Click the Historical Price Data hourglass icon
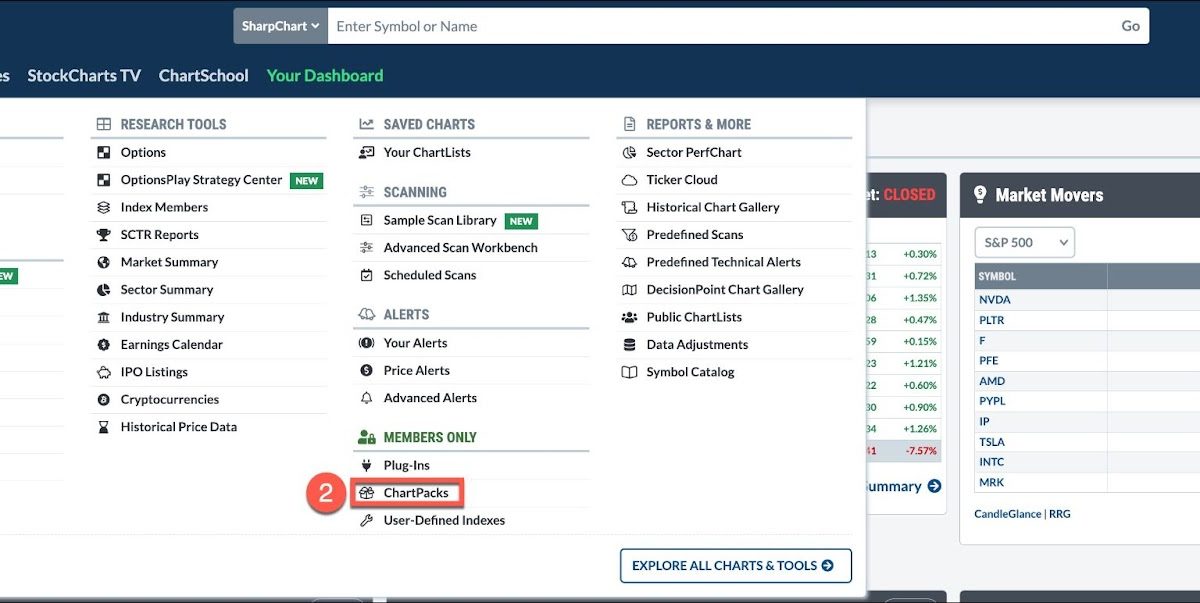The width and height of the screenshot is (1200, 603). click(x=103, y=427)
